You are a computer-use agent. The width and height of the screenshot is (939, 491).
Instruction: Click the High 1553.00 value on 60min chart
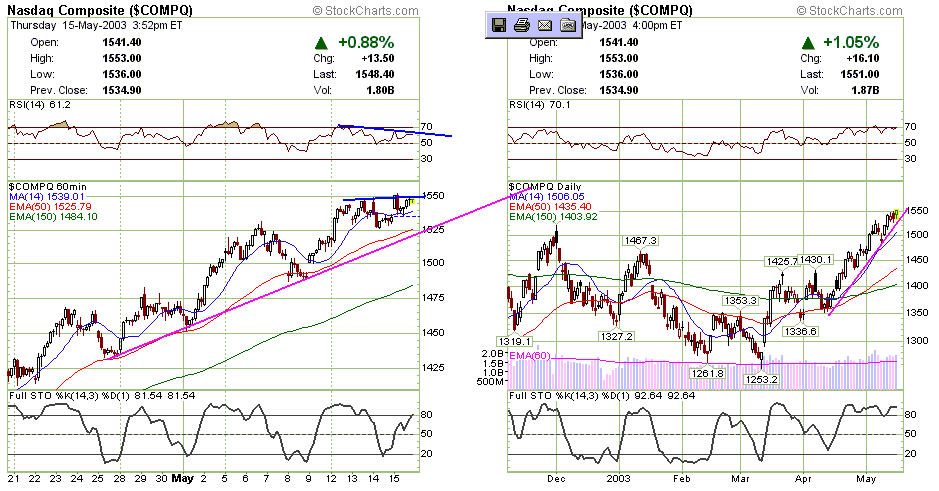[122, 58]
